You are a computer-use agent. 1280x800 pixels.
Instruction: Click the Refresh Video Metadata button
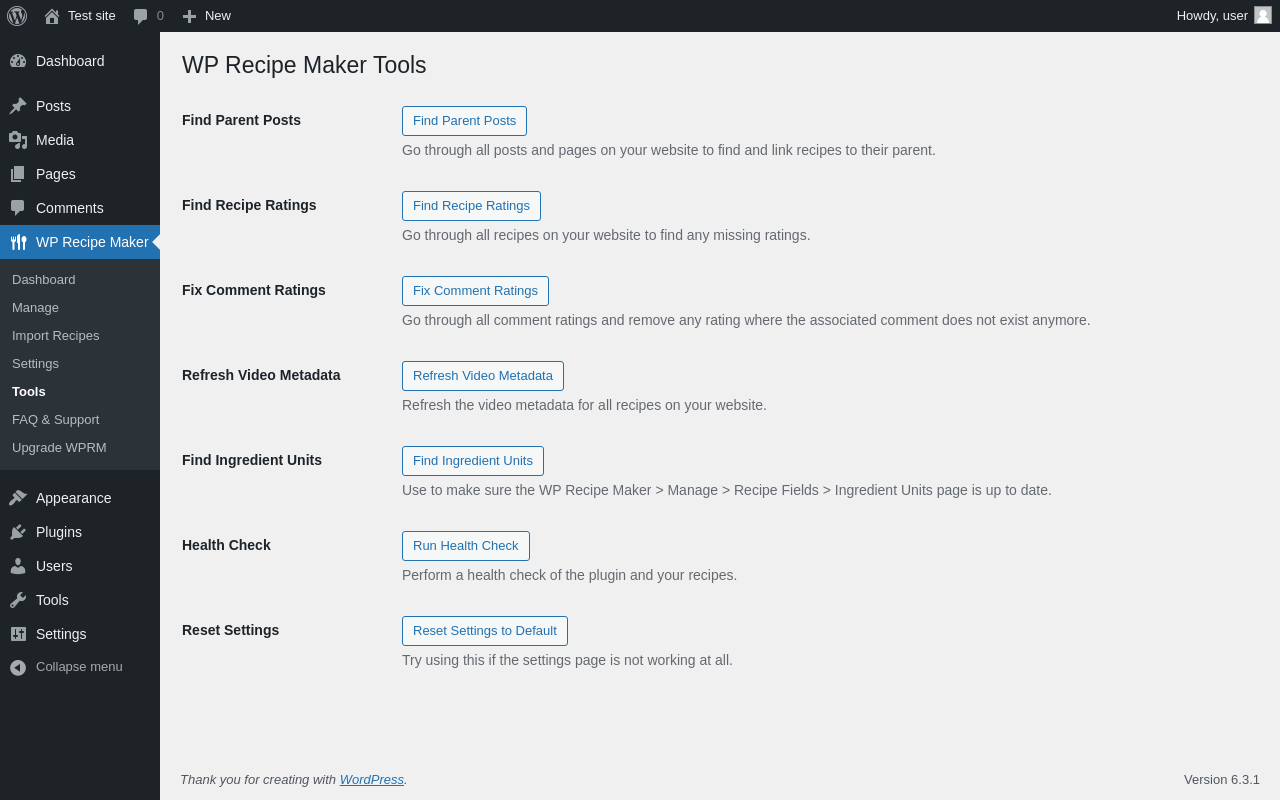point(483,376)
